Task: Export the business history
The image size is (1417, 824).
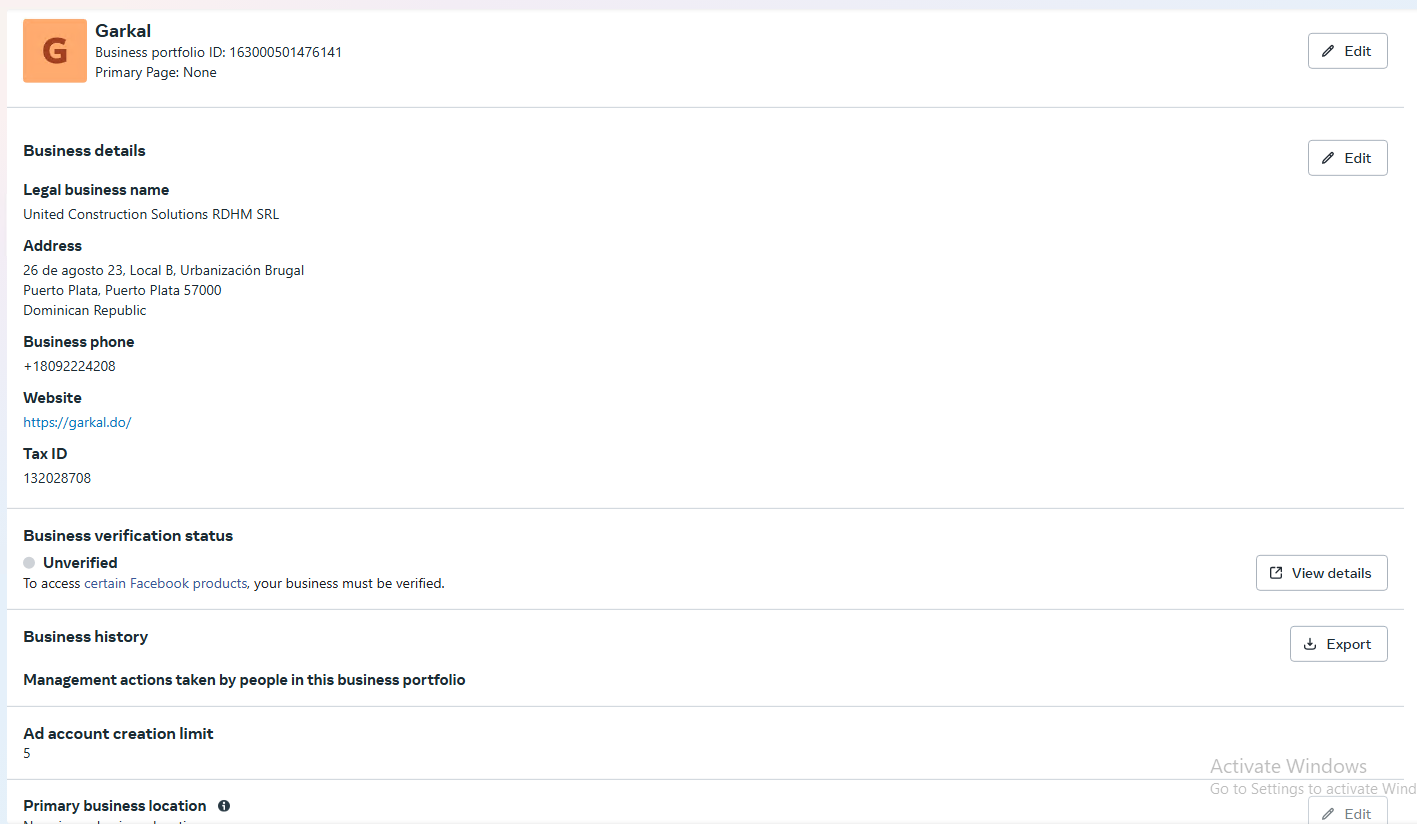Action: pyautogui.click(x=1338, y=644)
